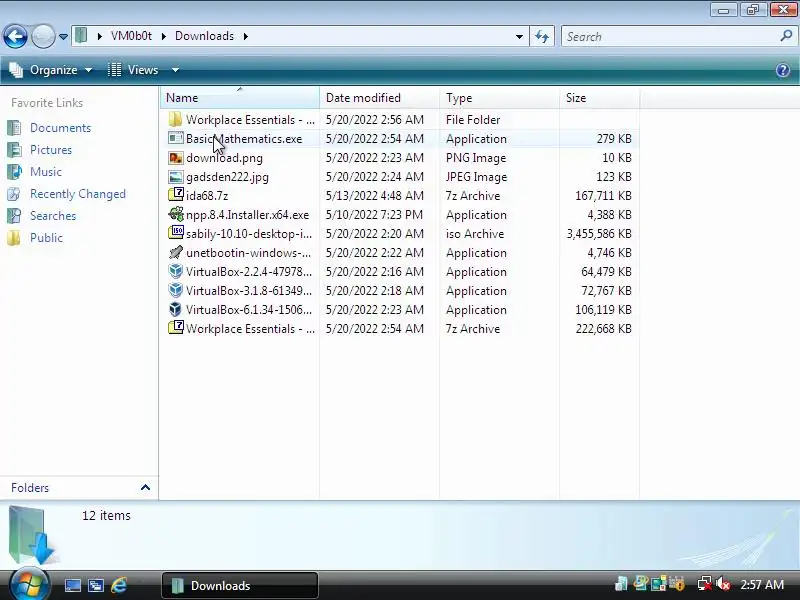
Task: Click the 2:57 AM taskbar clock
Action: coord(762,585)
